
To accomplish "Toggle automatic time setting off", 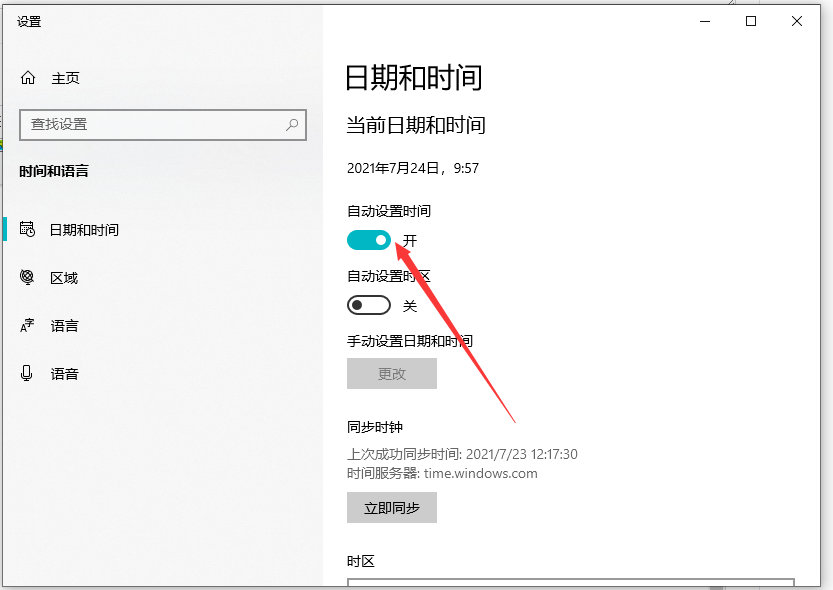I will (369, 240).
